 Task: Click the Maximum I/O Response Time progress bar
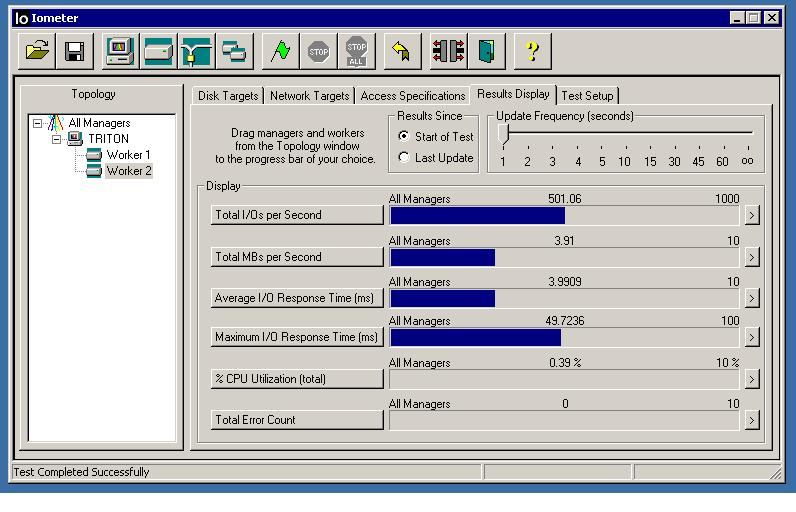tap(564, 337)
